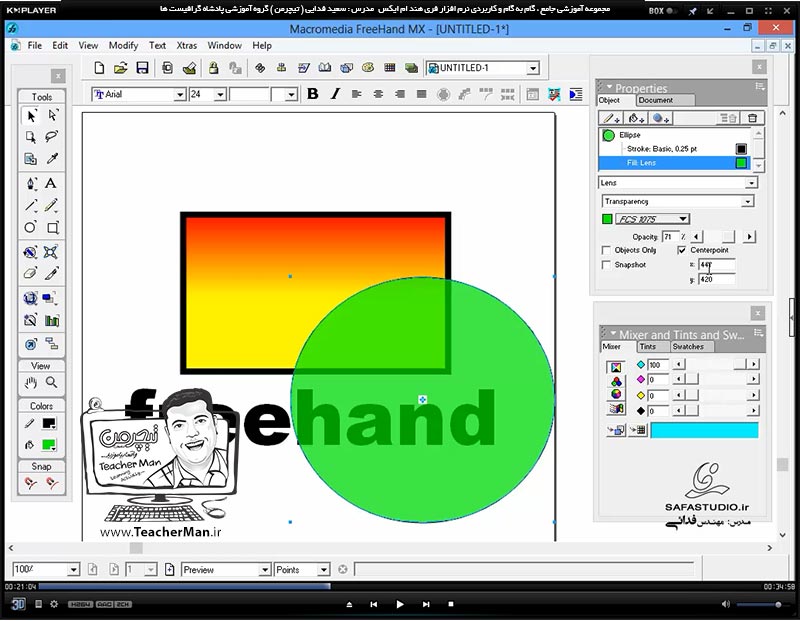The image size is (800, 621).
Task: Select the Pointer tool in Tools panel
Action: pyautogui.click(x=31, y=116)
